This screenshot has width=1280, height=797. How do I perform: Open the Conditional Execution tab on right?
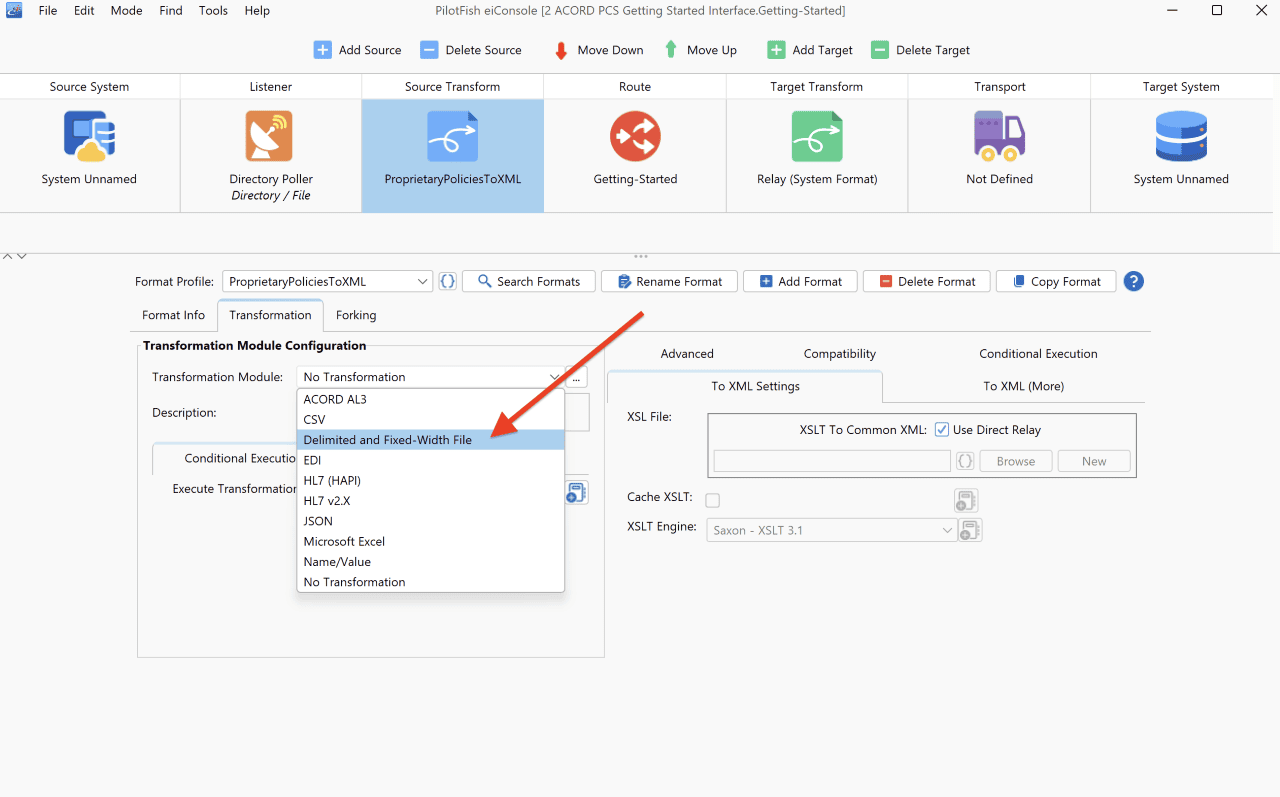pyautogui.click(x=1038, y=354)
